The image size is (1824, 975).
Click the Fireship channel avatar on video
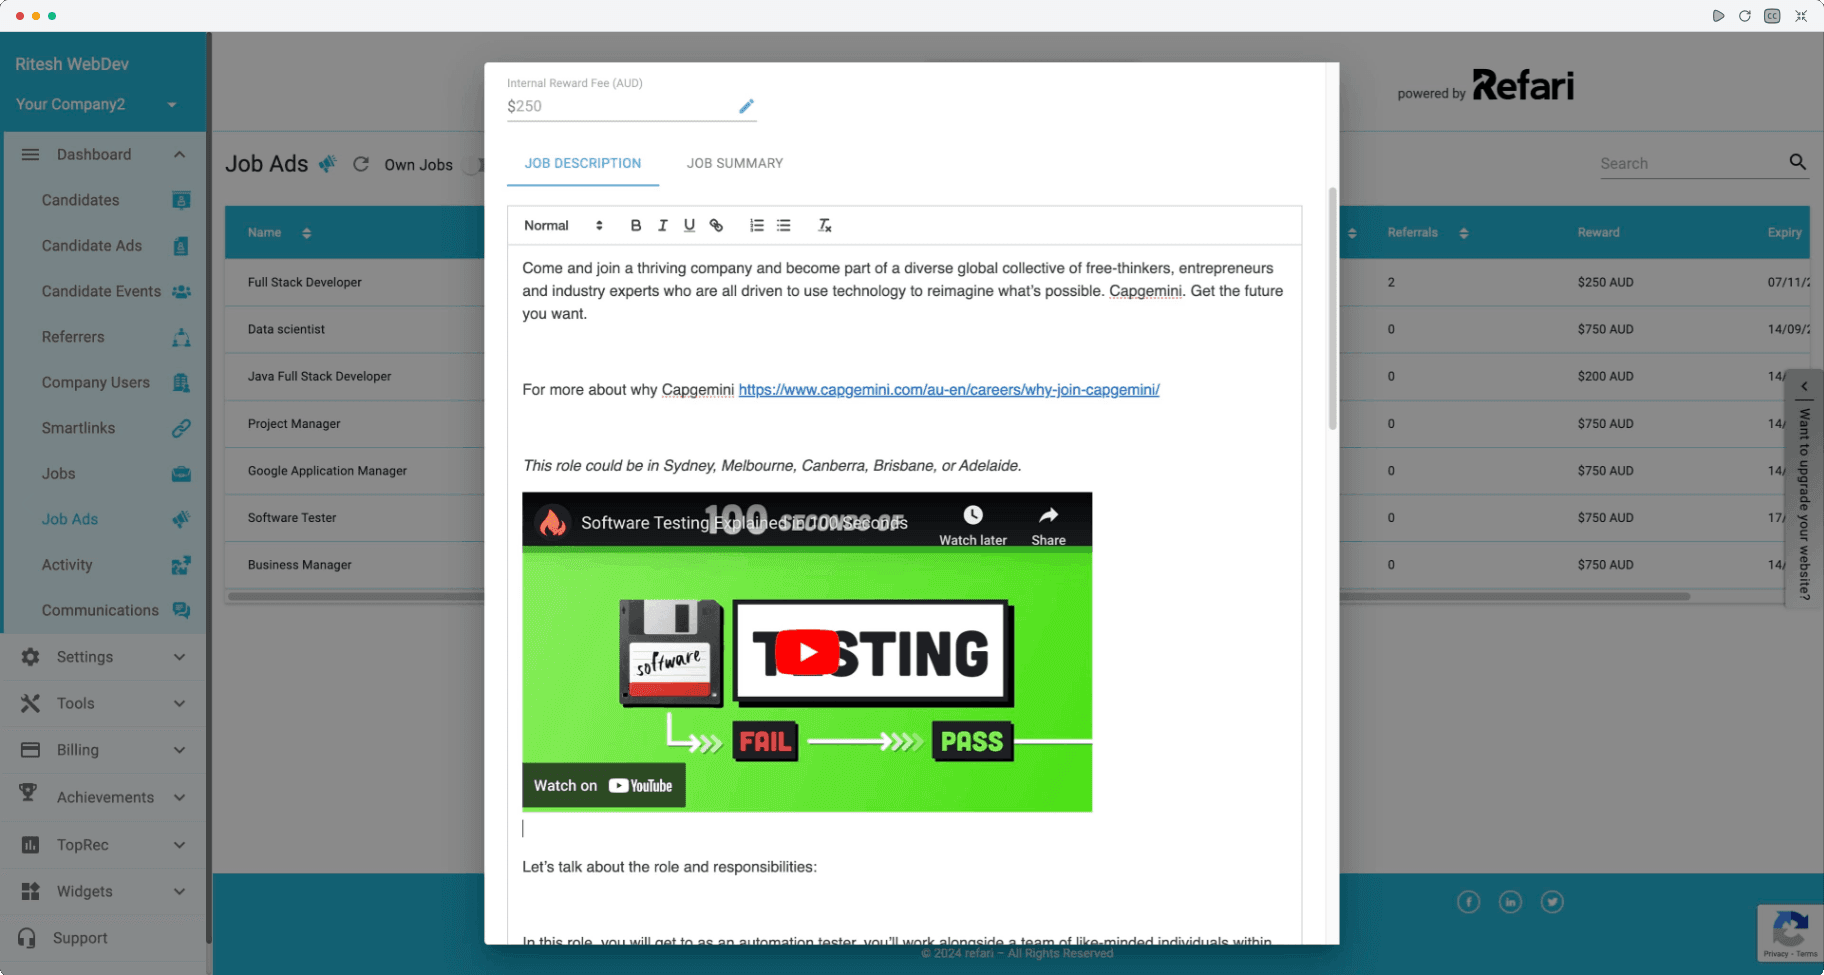552,522
